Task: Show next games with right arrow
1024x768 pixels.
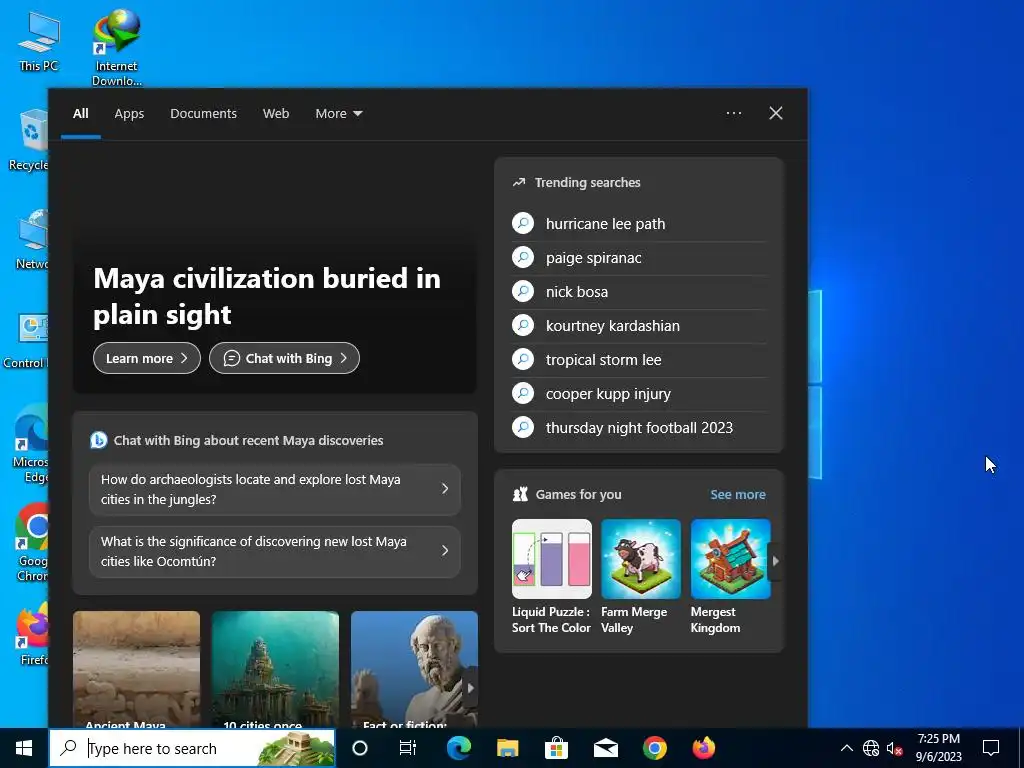Action: pyautogui.click(x=775, y=561)
